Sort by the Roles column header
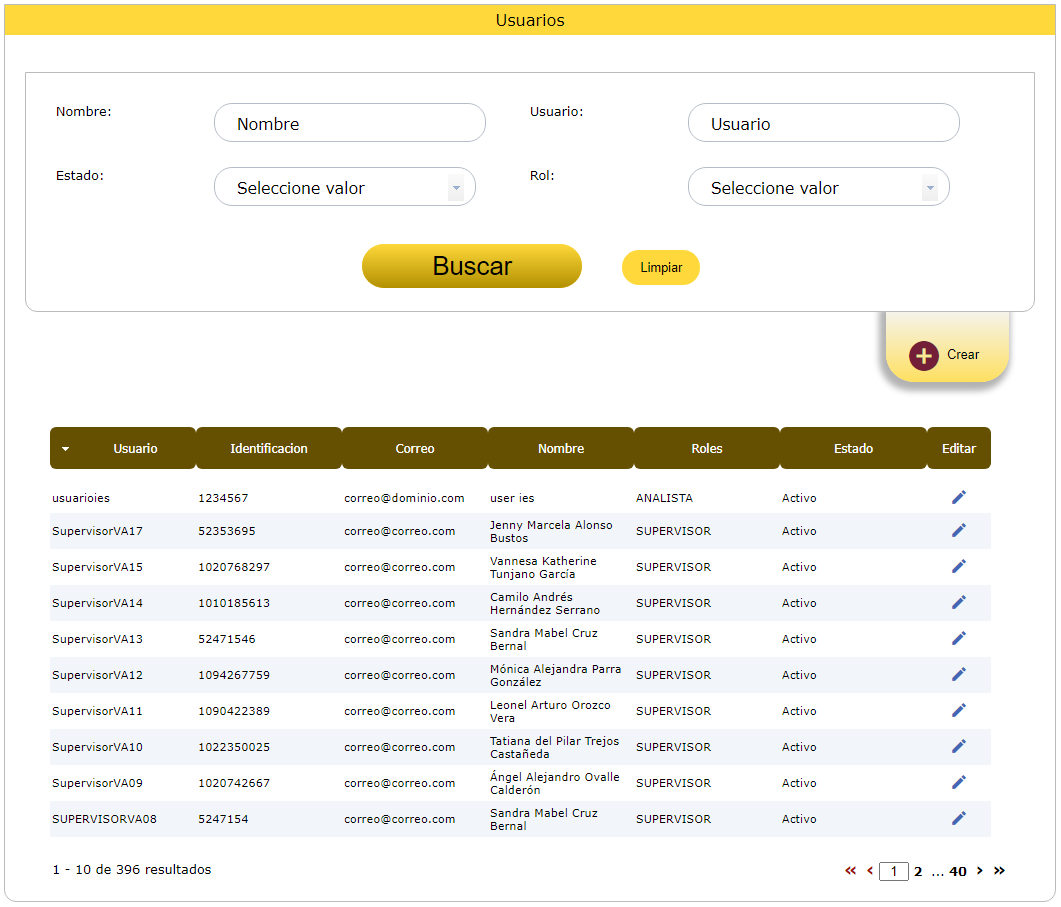 click(x=706, y=449)
